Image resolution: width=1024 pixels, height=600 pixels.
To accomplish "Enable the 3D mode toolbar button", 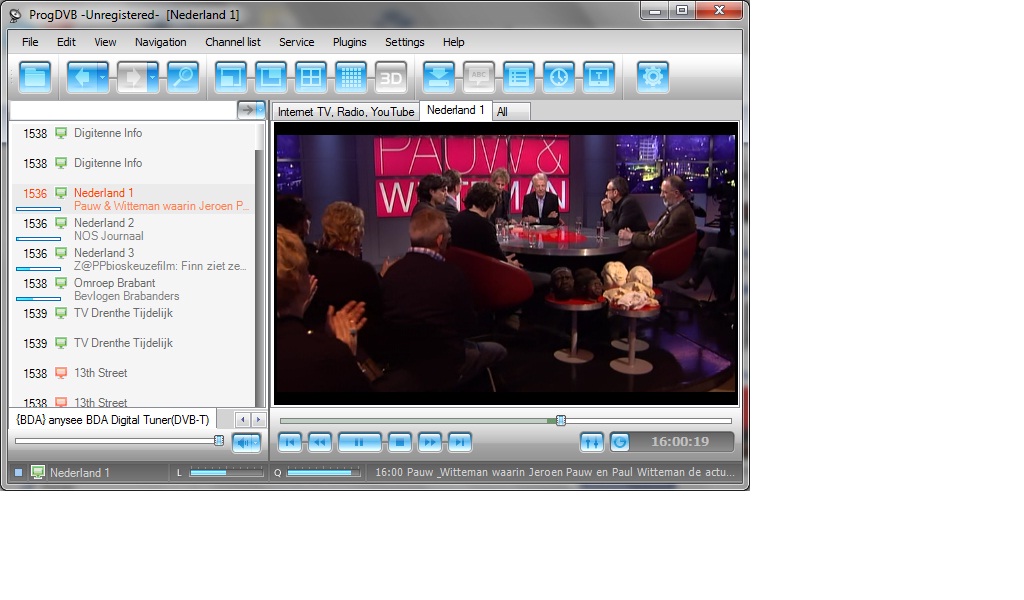I will pos(391,77).
